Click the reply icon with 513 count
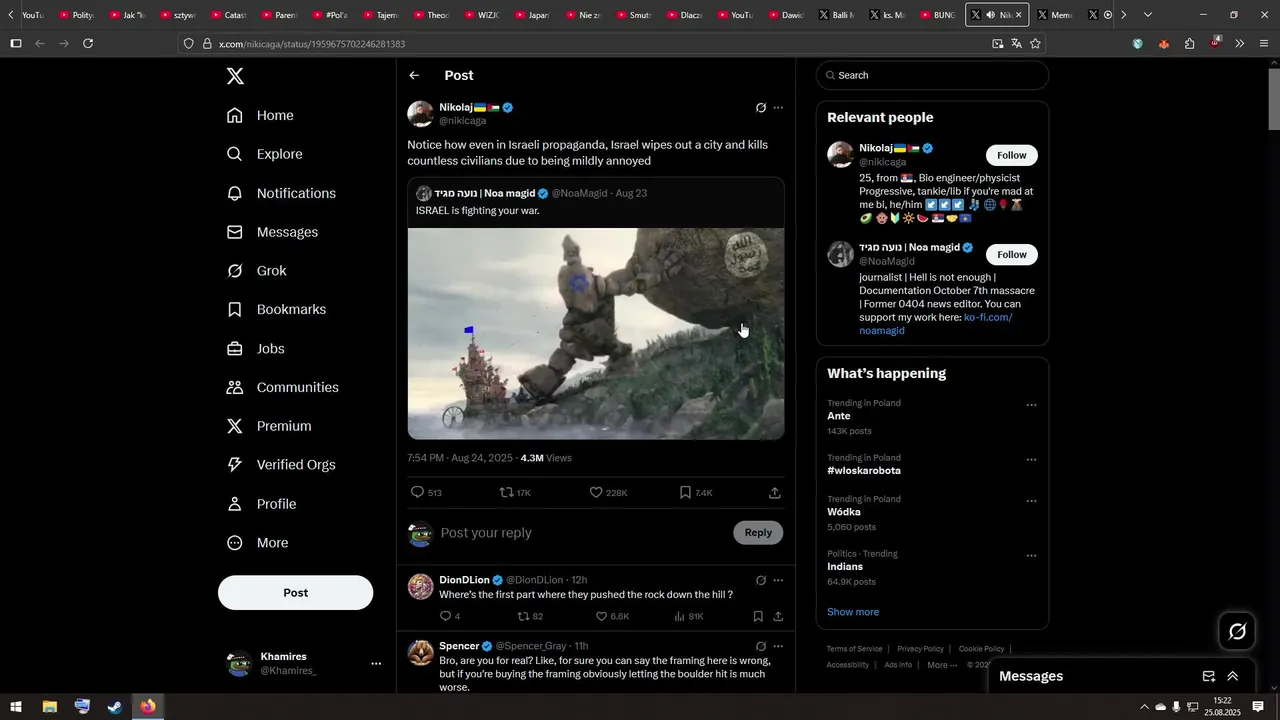 [426, 493]
